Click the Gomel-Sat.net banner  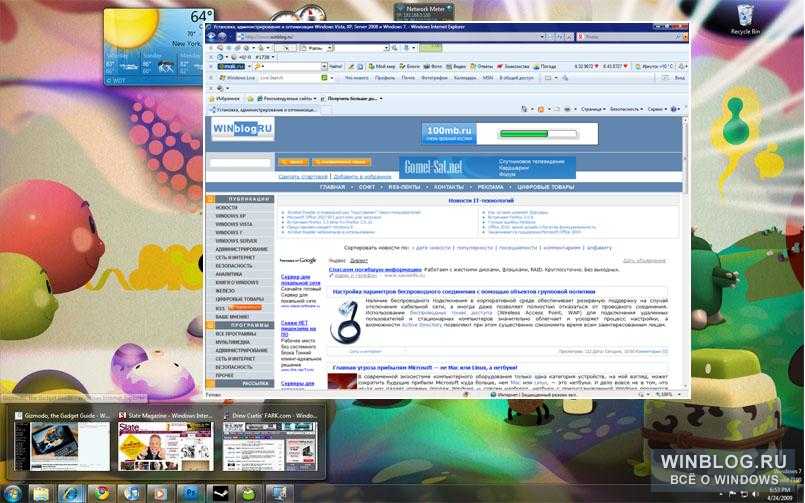tap(487, 167)
